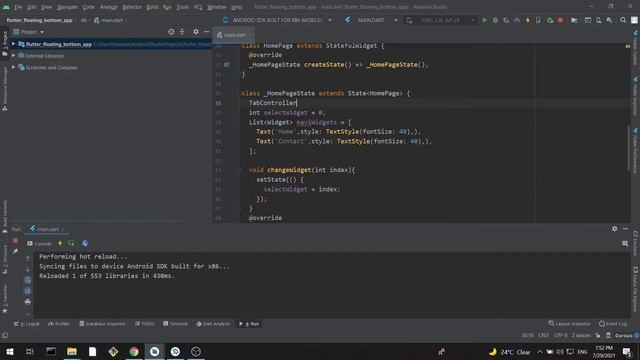
Task: Open the View menu
Action: [x=47, y=7]
